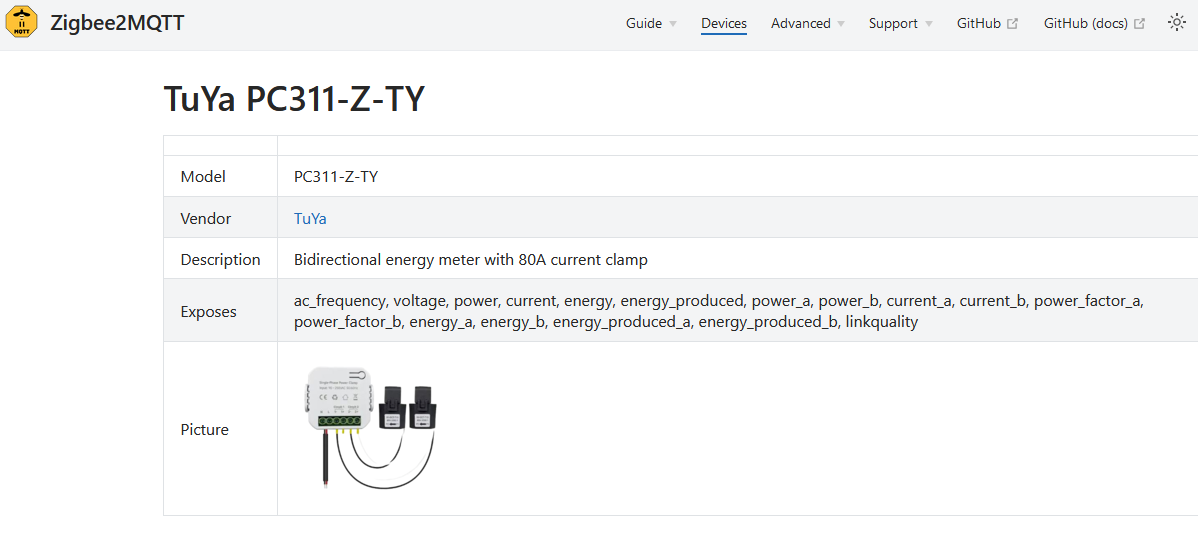Image resolution: width=1198 pixels, height=558 pixels.
Task: Expand the Guide dropdown menu
Action: (x=651, y=24)
